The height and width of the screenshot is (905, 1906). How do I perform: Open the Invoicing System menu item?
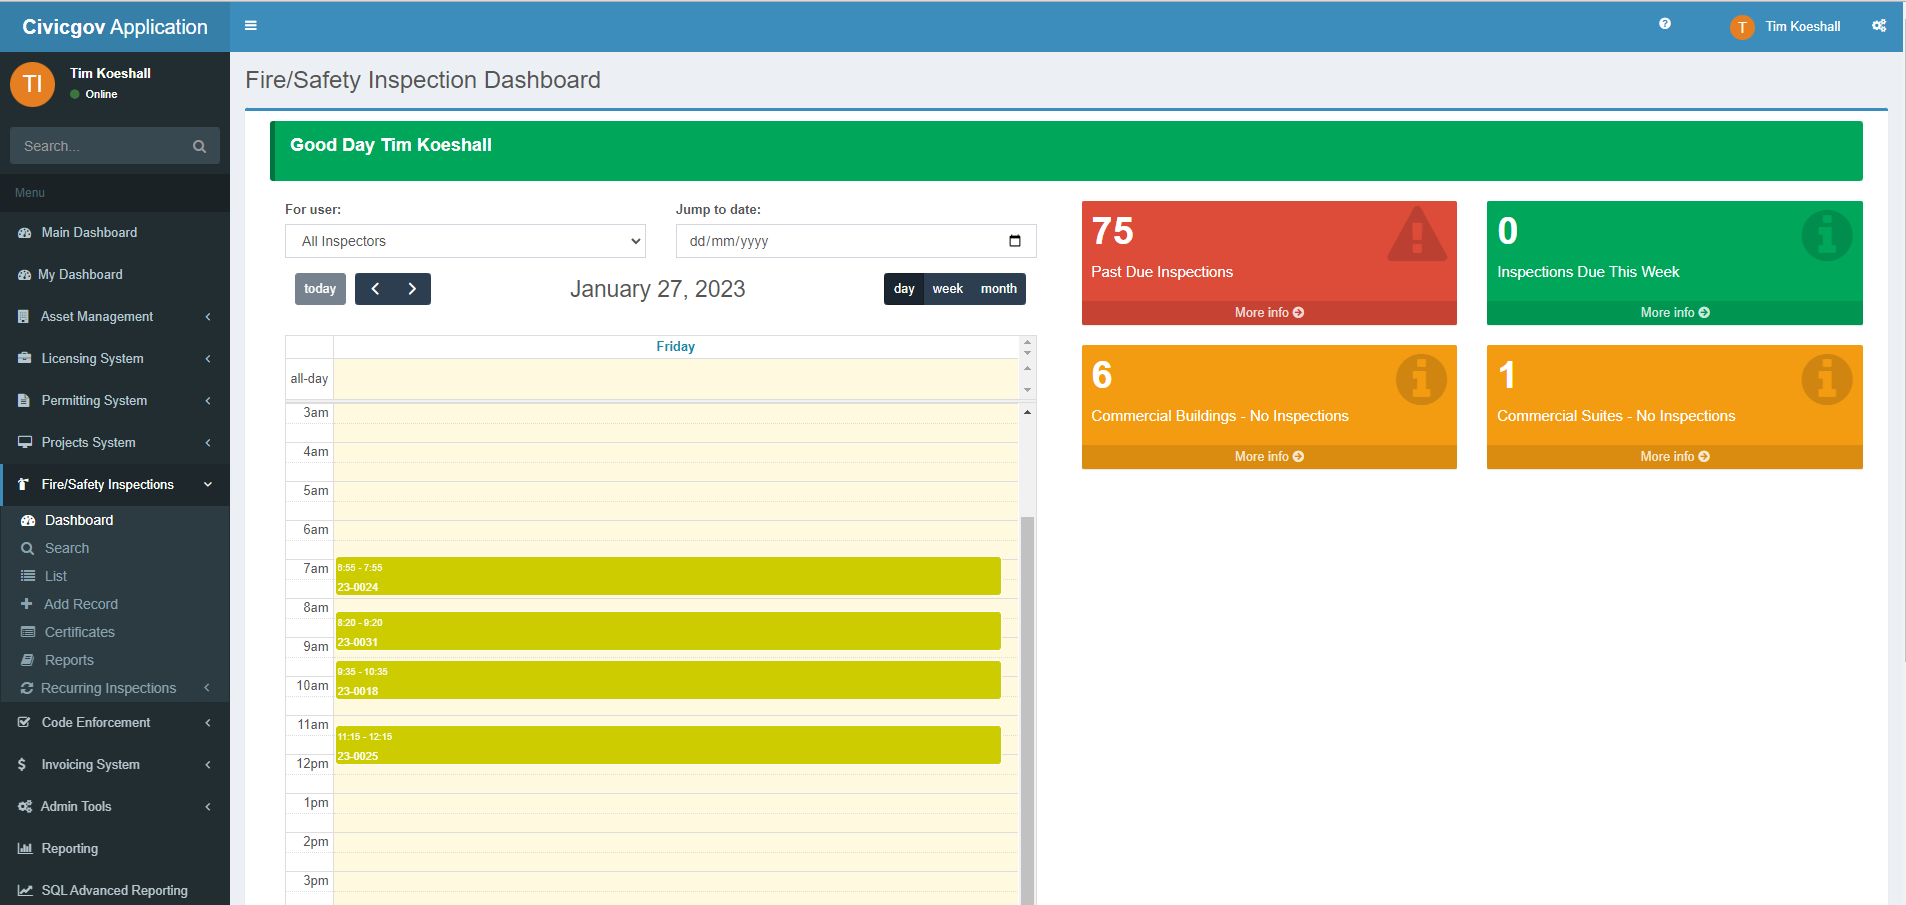click(88, 764)
